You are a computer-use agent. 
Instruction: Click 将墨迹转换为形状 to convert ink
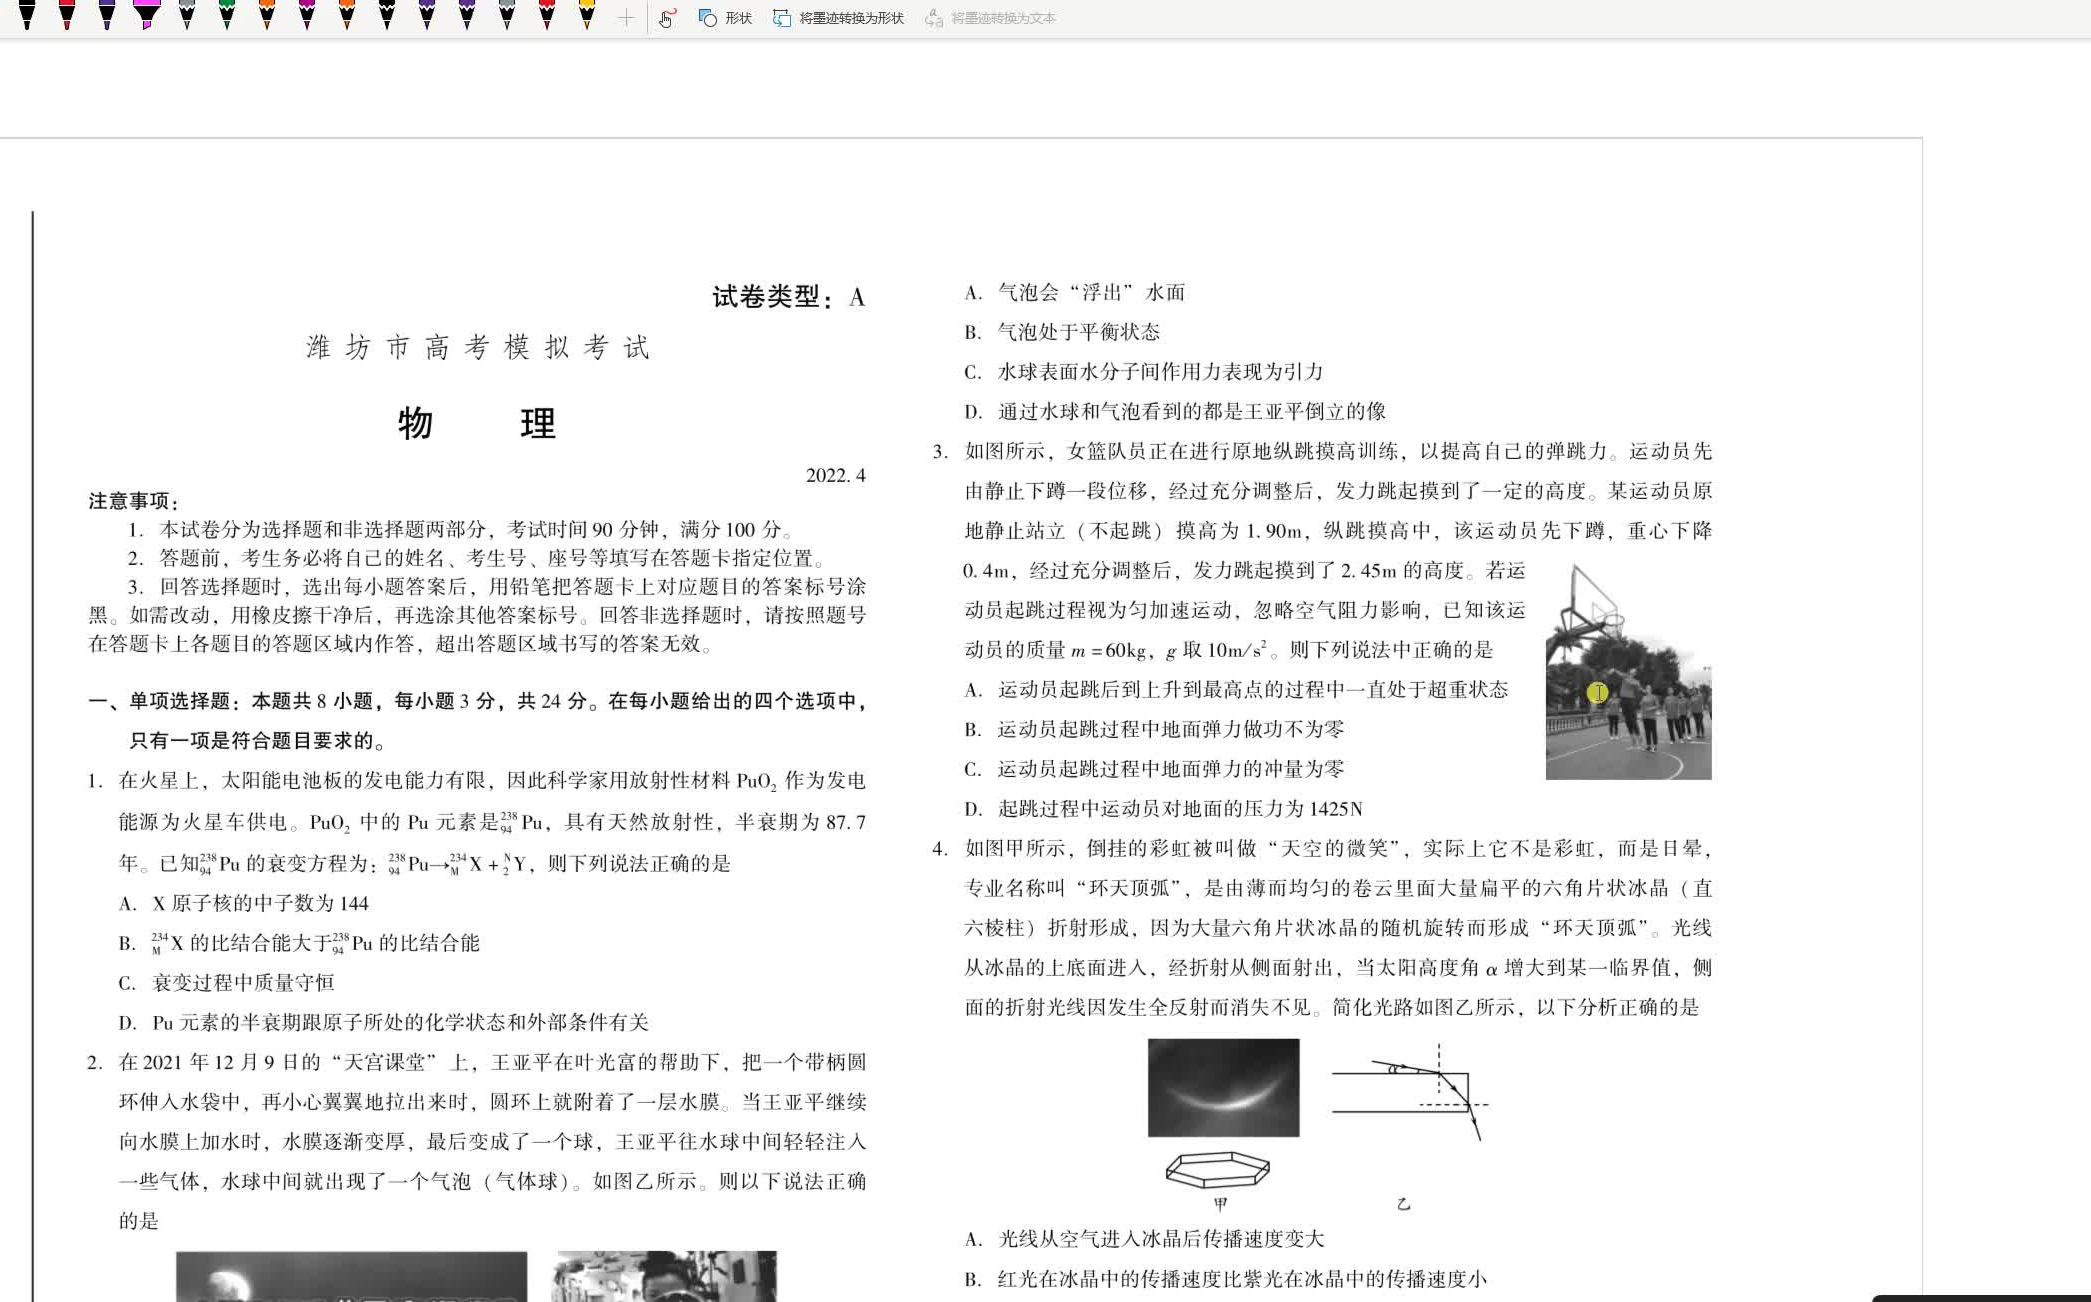coord(840,17)
